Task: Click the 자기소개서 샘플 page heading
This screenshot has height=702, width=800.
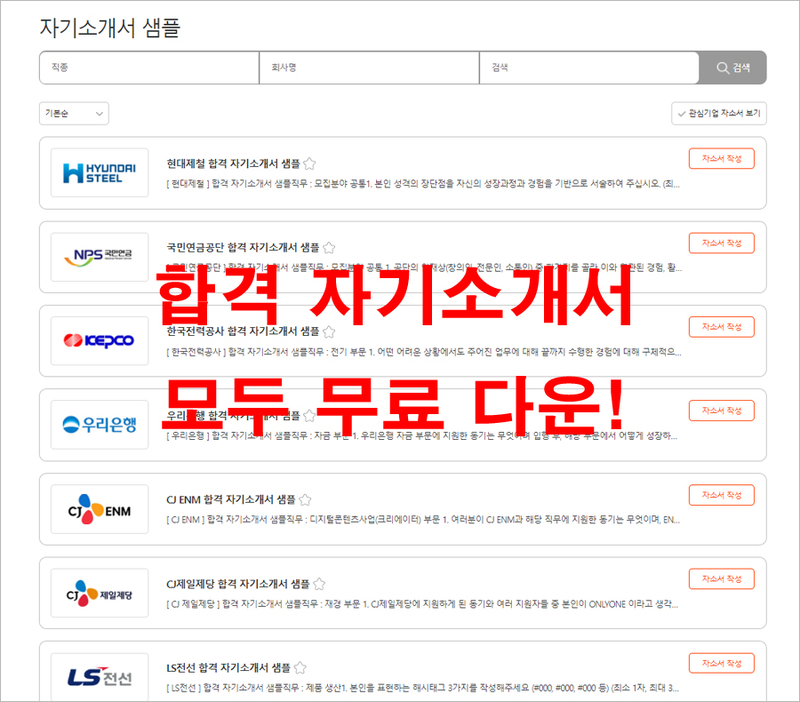Action: tap(110, 28)
